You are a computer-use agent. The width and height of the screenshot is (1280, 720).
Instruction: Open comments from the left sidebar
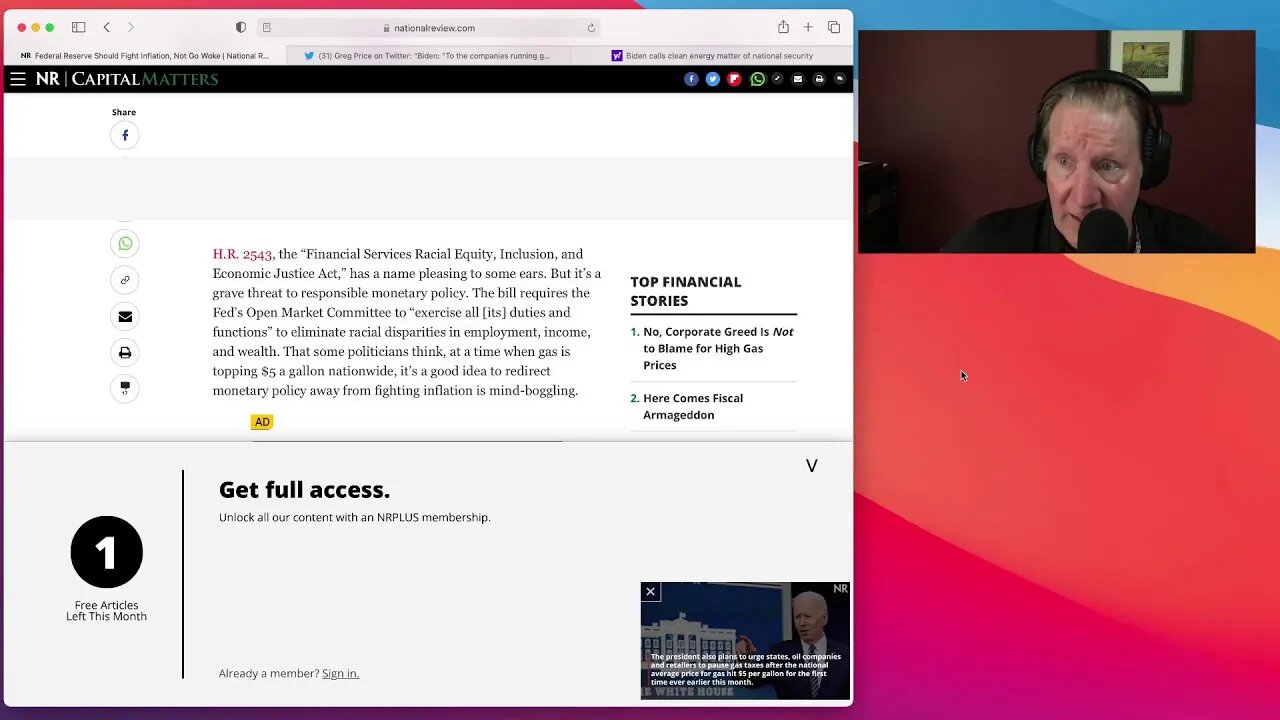click(x=125, y=388)
